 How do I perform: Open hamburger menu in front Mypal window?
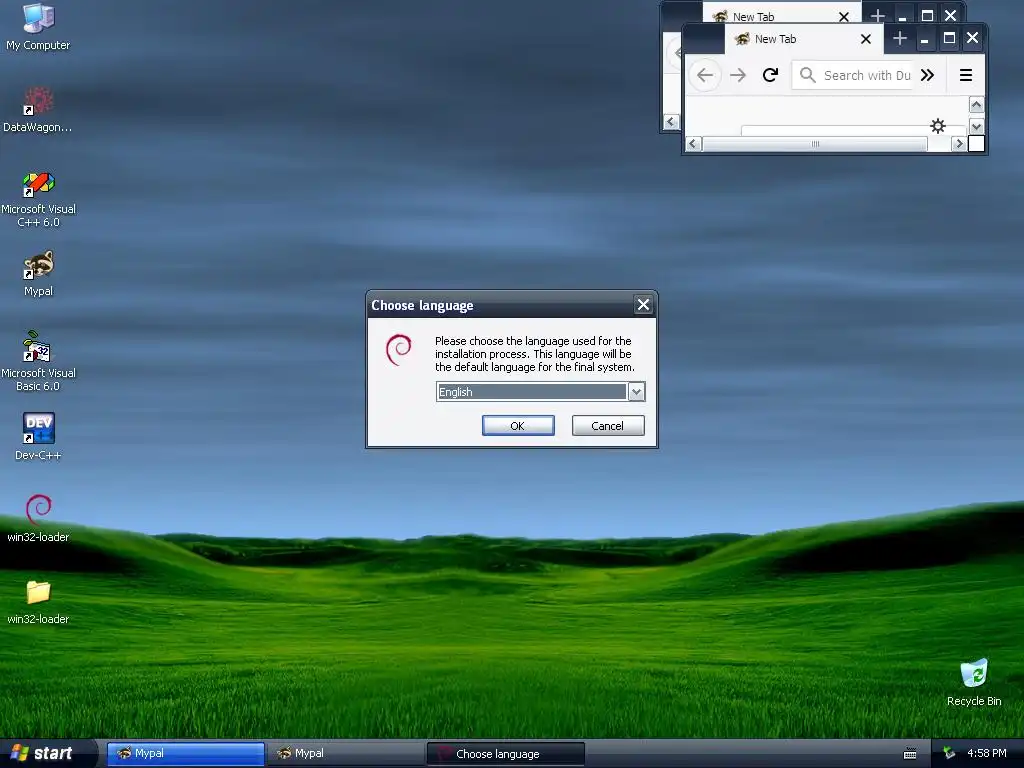pos(966,75)
